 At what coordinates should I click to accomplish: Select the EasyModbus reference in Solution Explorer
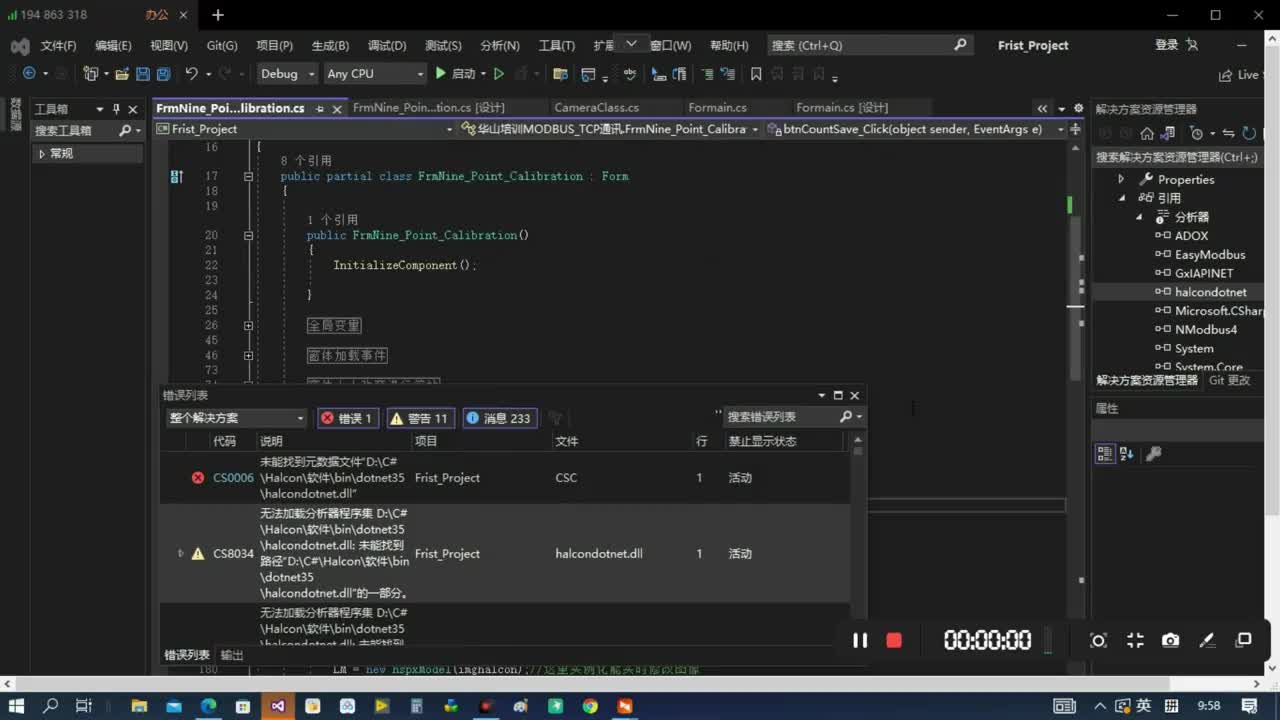(1210, 254)
